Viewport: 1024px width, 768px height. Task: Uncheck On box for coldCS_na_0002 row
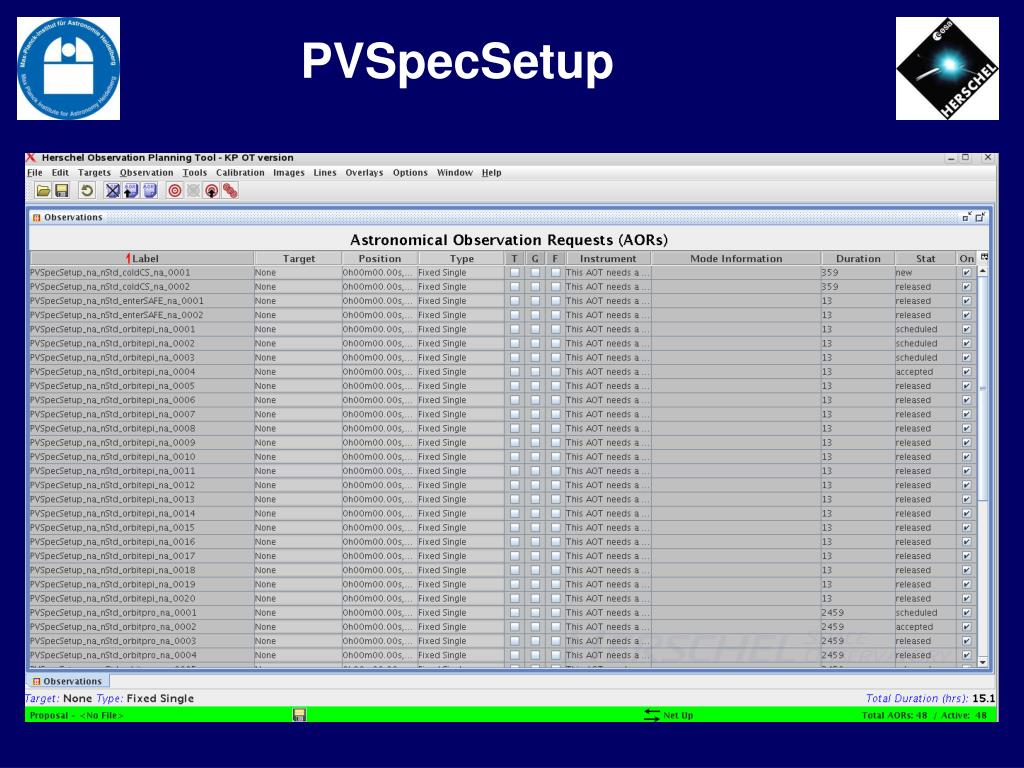967,287
